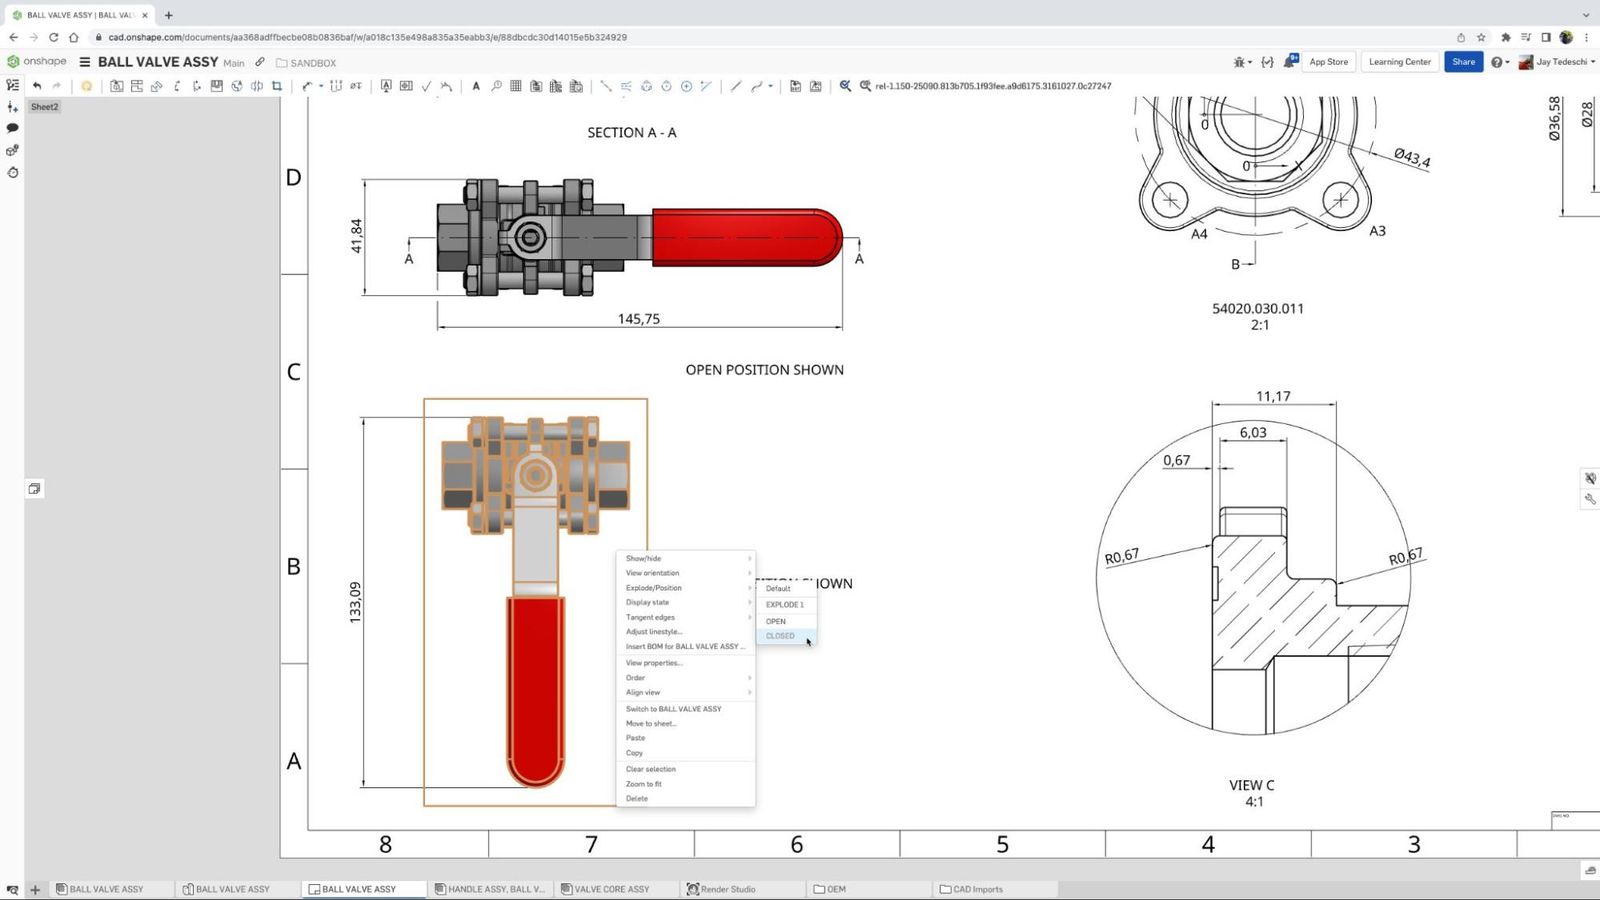Choose CLOSED in the Explode/Position submenu
This screenshot has height=900, width=1600.
781,636
